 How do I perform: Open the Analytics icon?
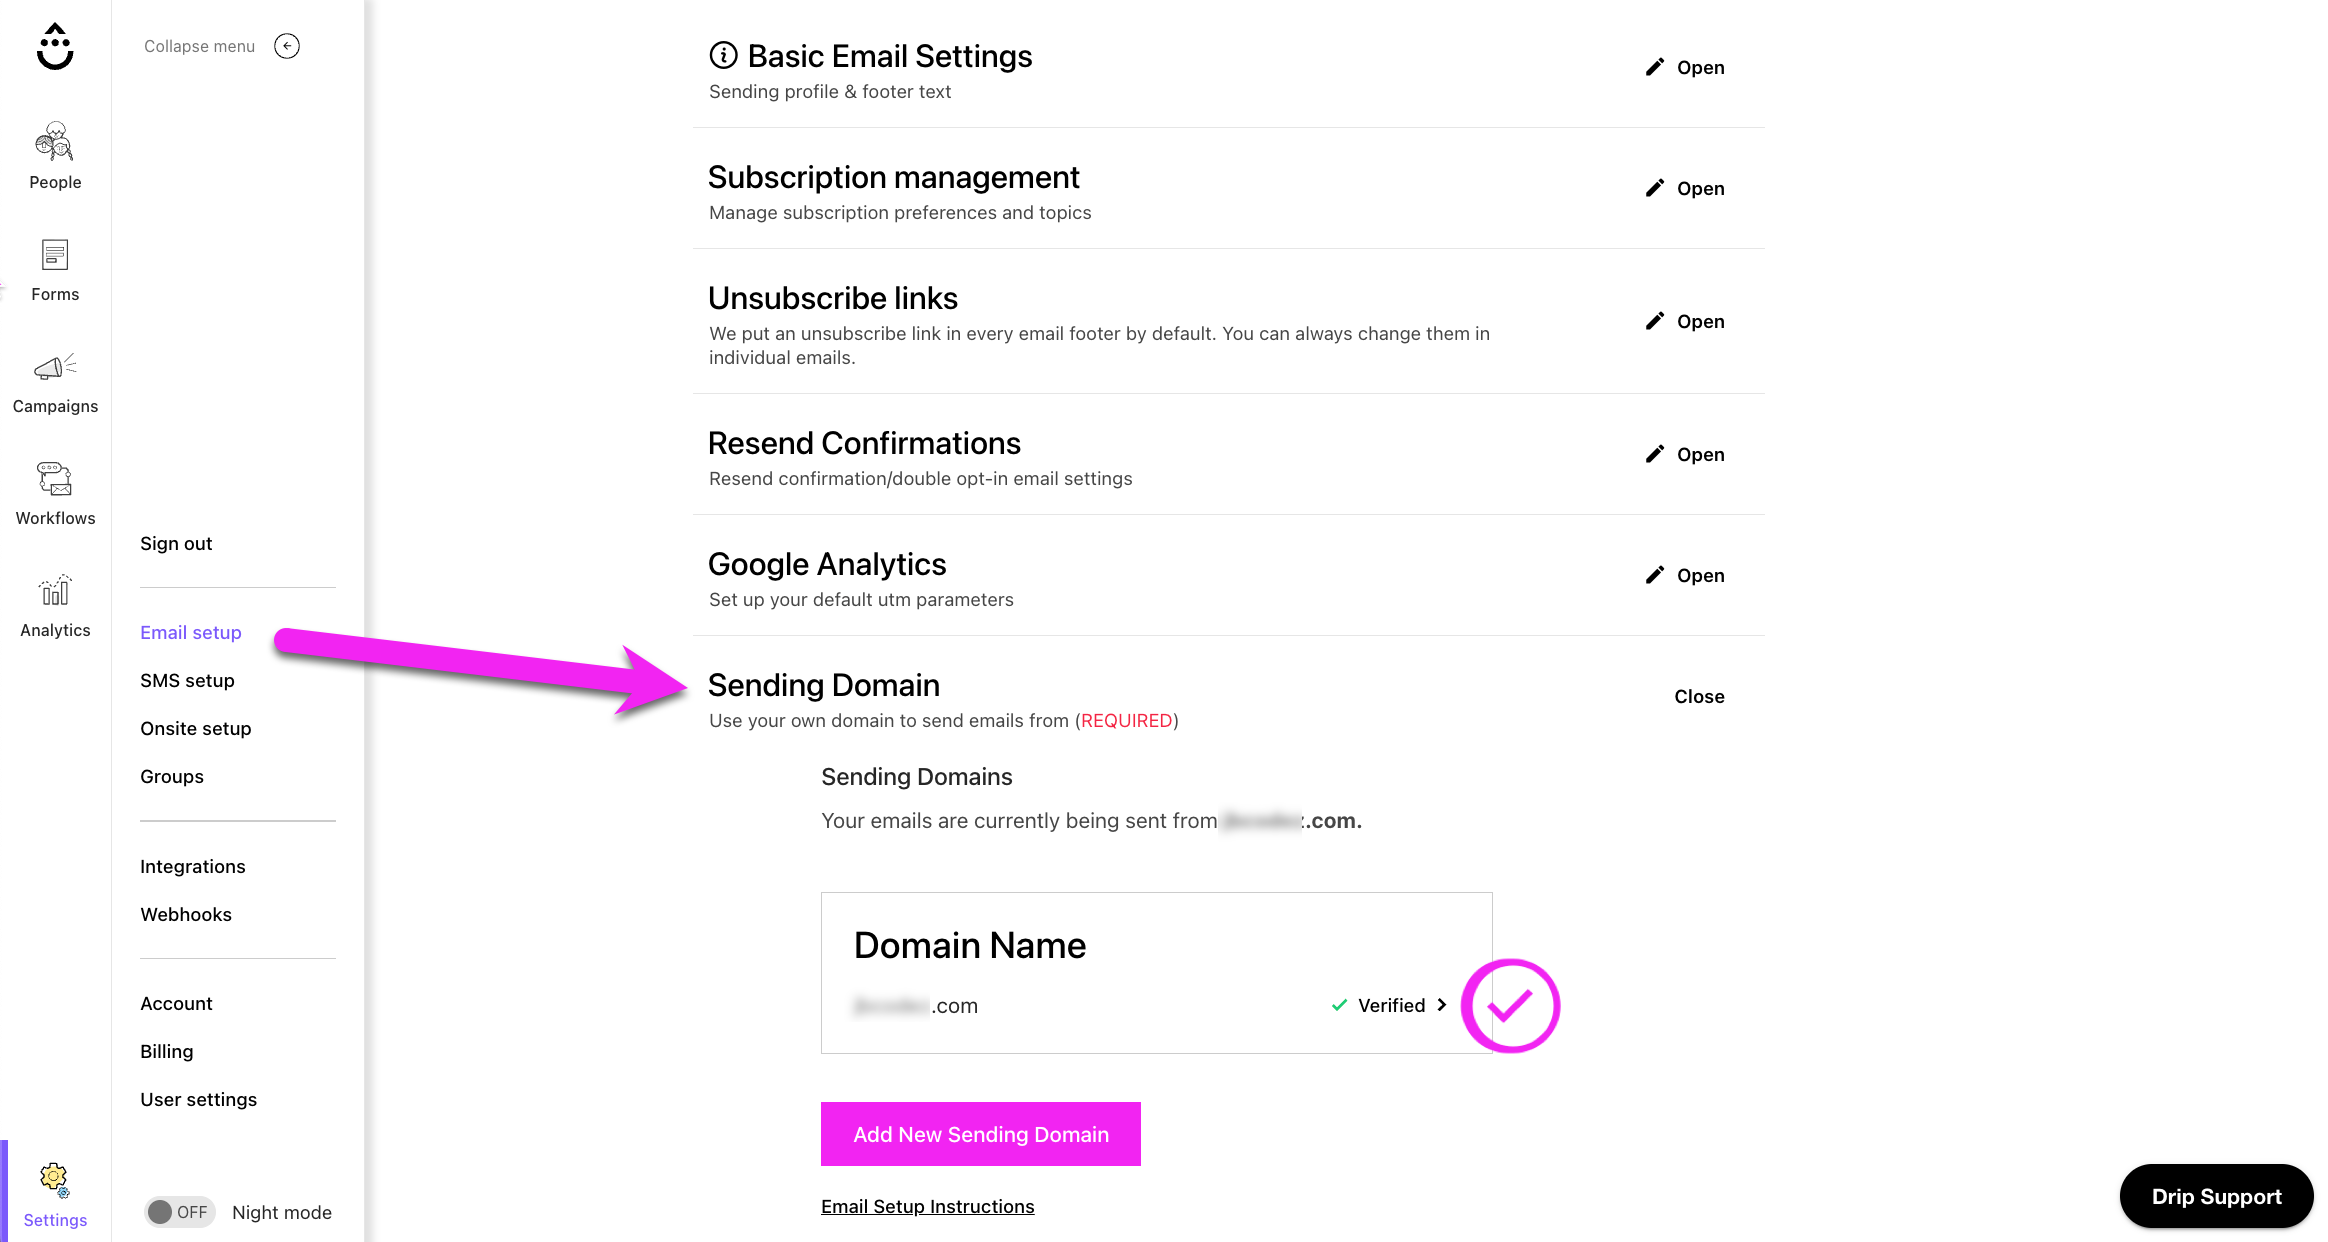pyautogui.click(x=54, y=593)
